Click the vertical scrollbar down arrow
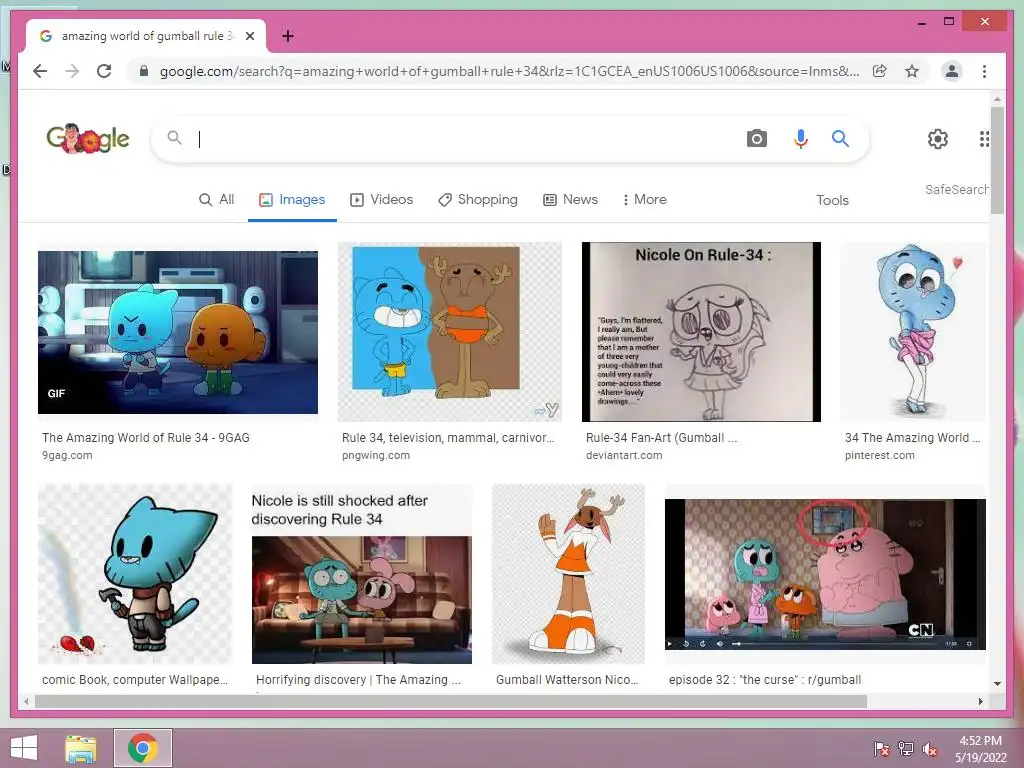The height and width of the screenshot is (768, 1024). click(997, 684)
